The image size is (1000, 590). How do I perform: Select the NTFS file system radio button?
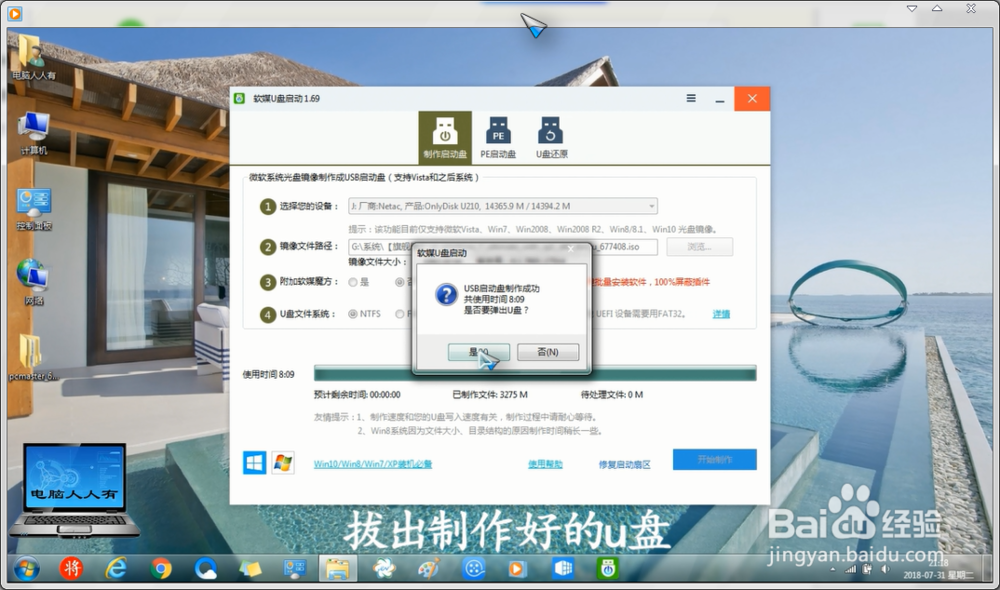(x=352, y=314)
